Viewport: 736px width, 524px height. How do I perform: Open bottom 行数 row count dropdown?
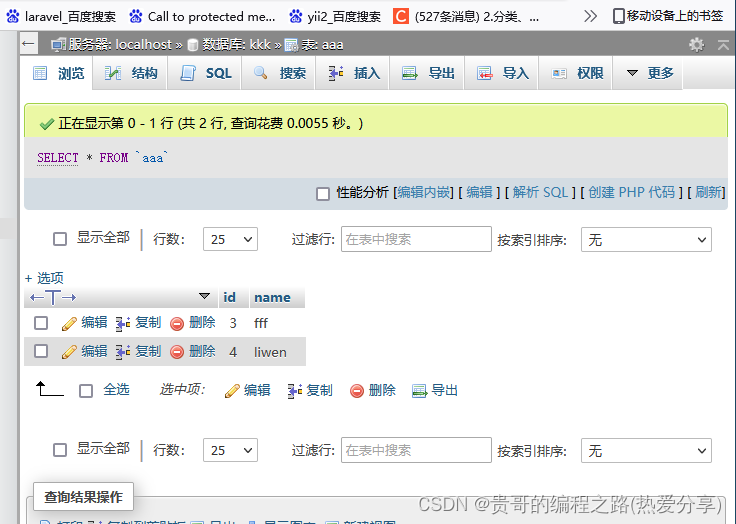[230, 450]
